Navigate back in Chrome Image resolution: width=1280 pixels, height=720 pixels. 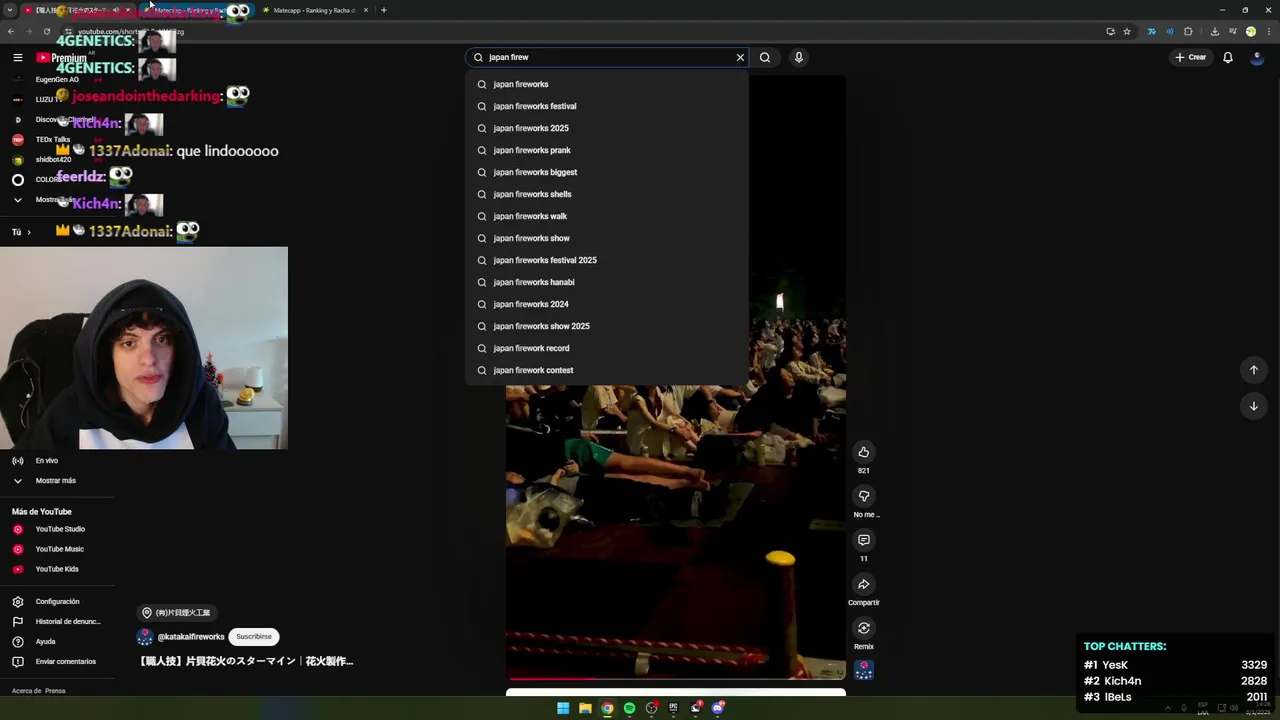[10, 31]
